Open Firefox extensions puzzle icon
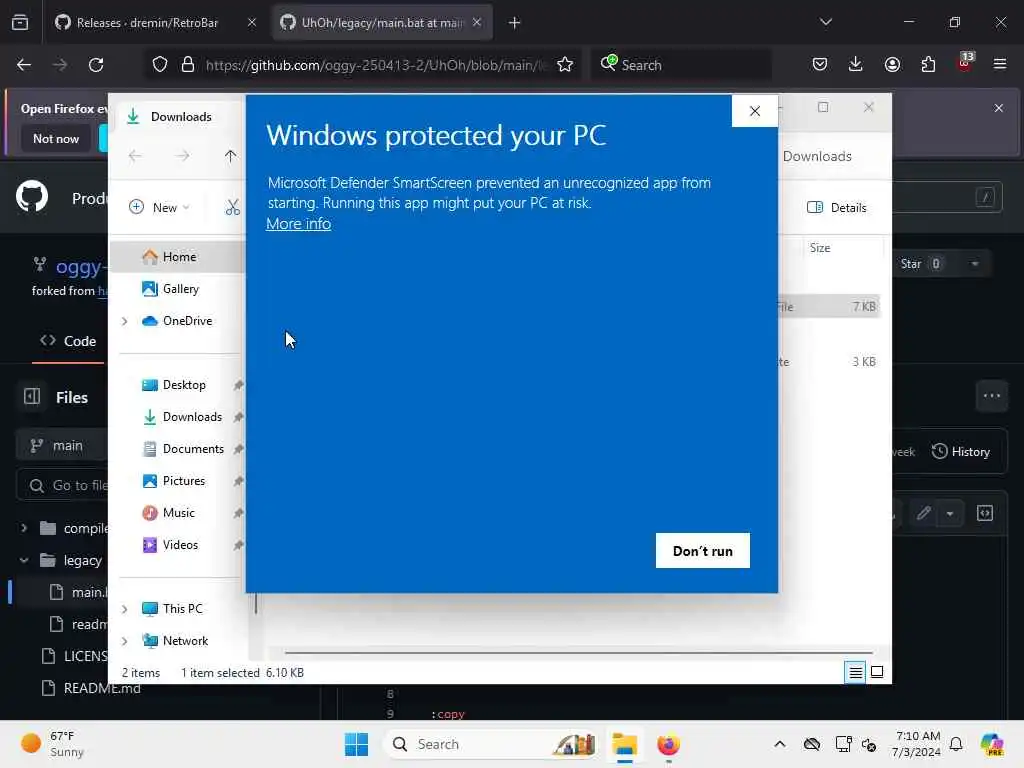 tap(928, 64)
